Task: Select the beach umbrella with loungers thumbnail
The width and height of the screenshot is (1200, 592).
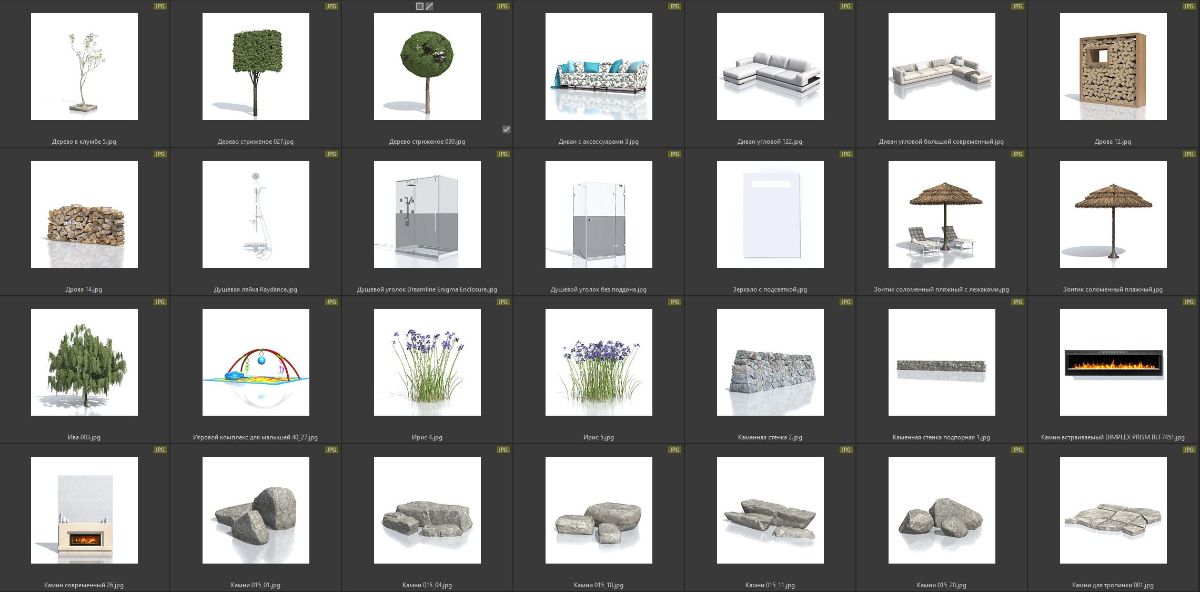Action: pyautogui.click(x=942, y=214)
